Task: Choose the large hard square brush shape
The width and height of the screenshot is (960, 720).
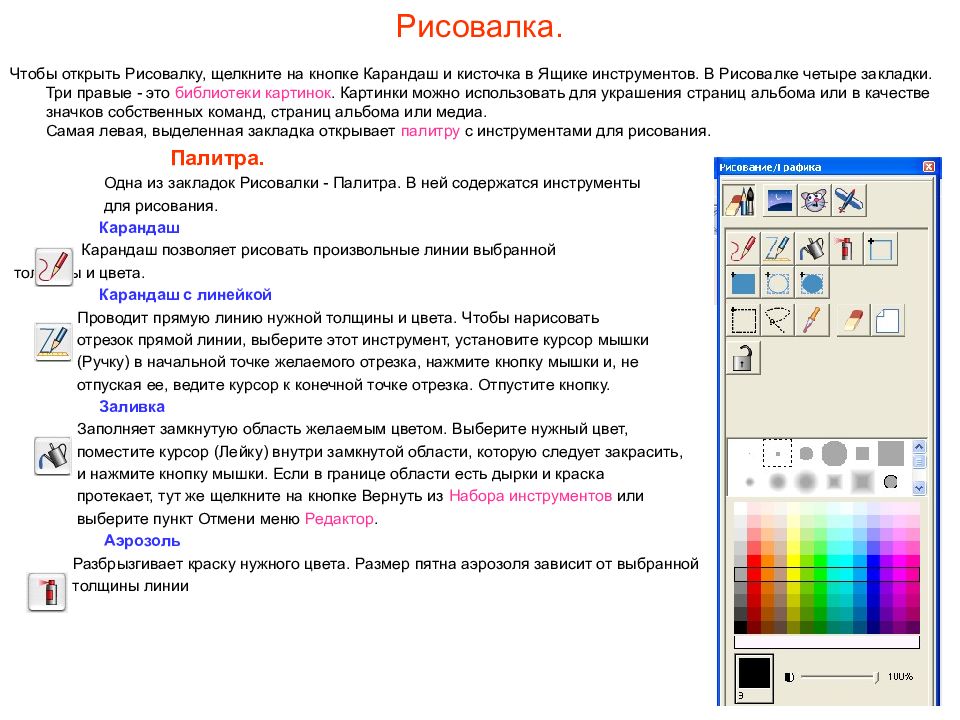Action: coord(891,454)
